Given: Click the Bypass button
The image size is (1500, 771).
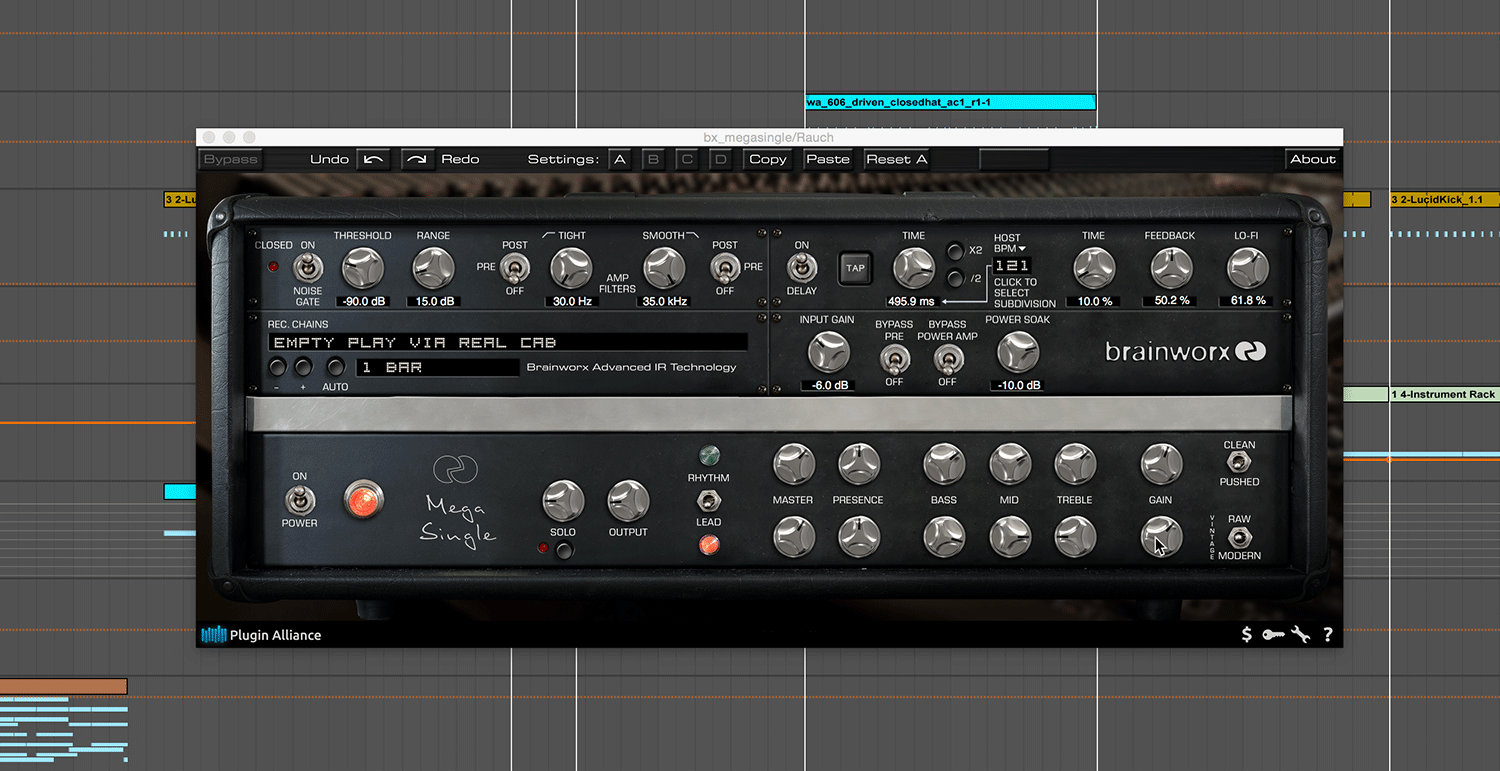Looking at the screenshot, I should (230, 159).
